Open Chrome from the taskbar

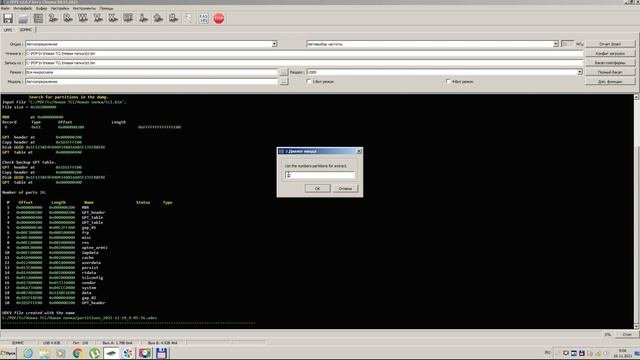click(78, 353)
